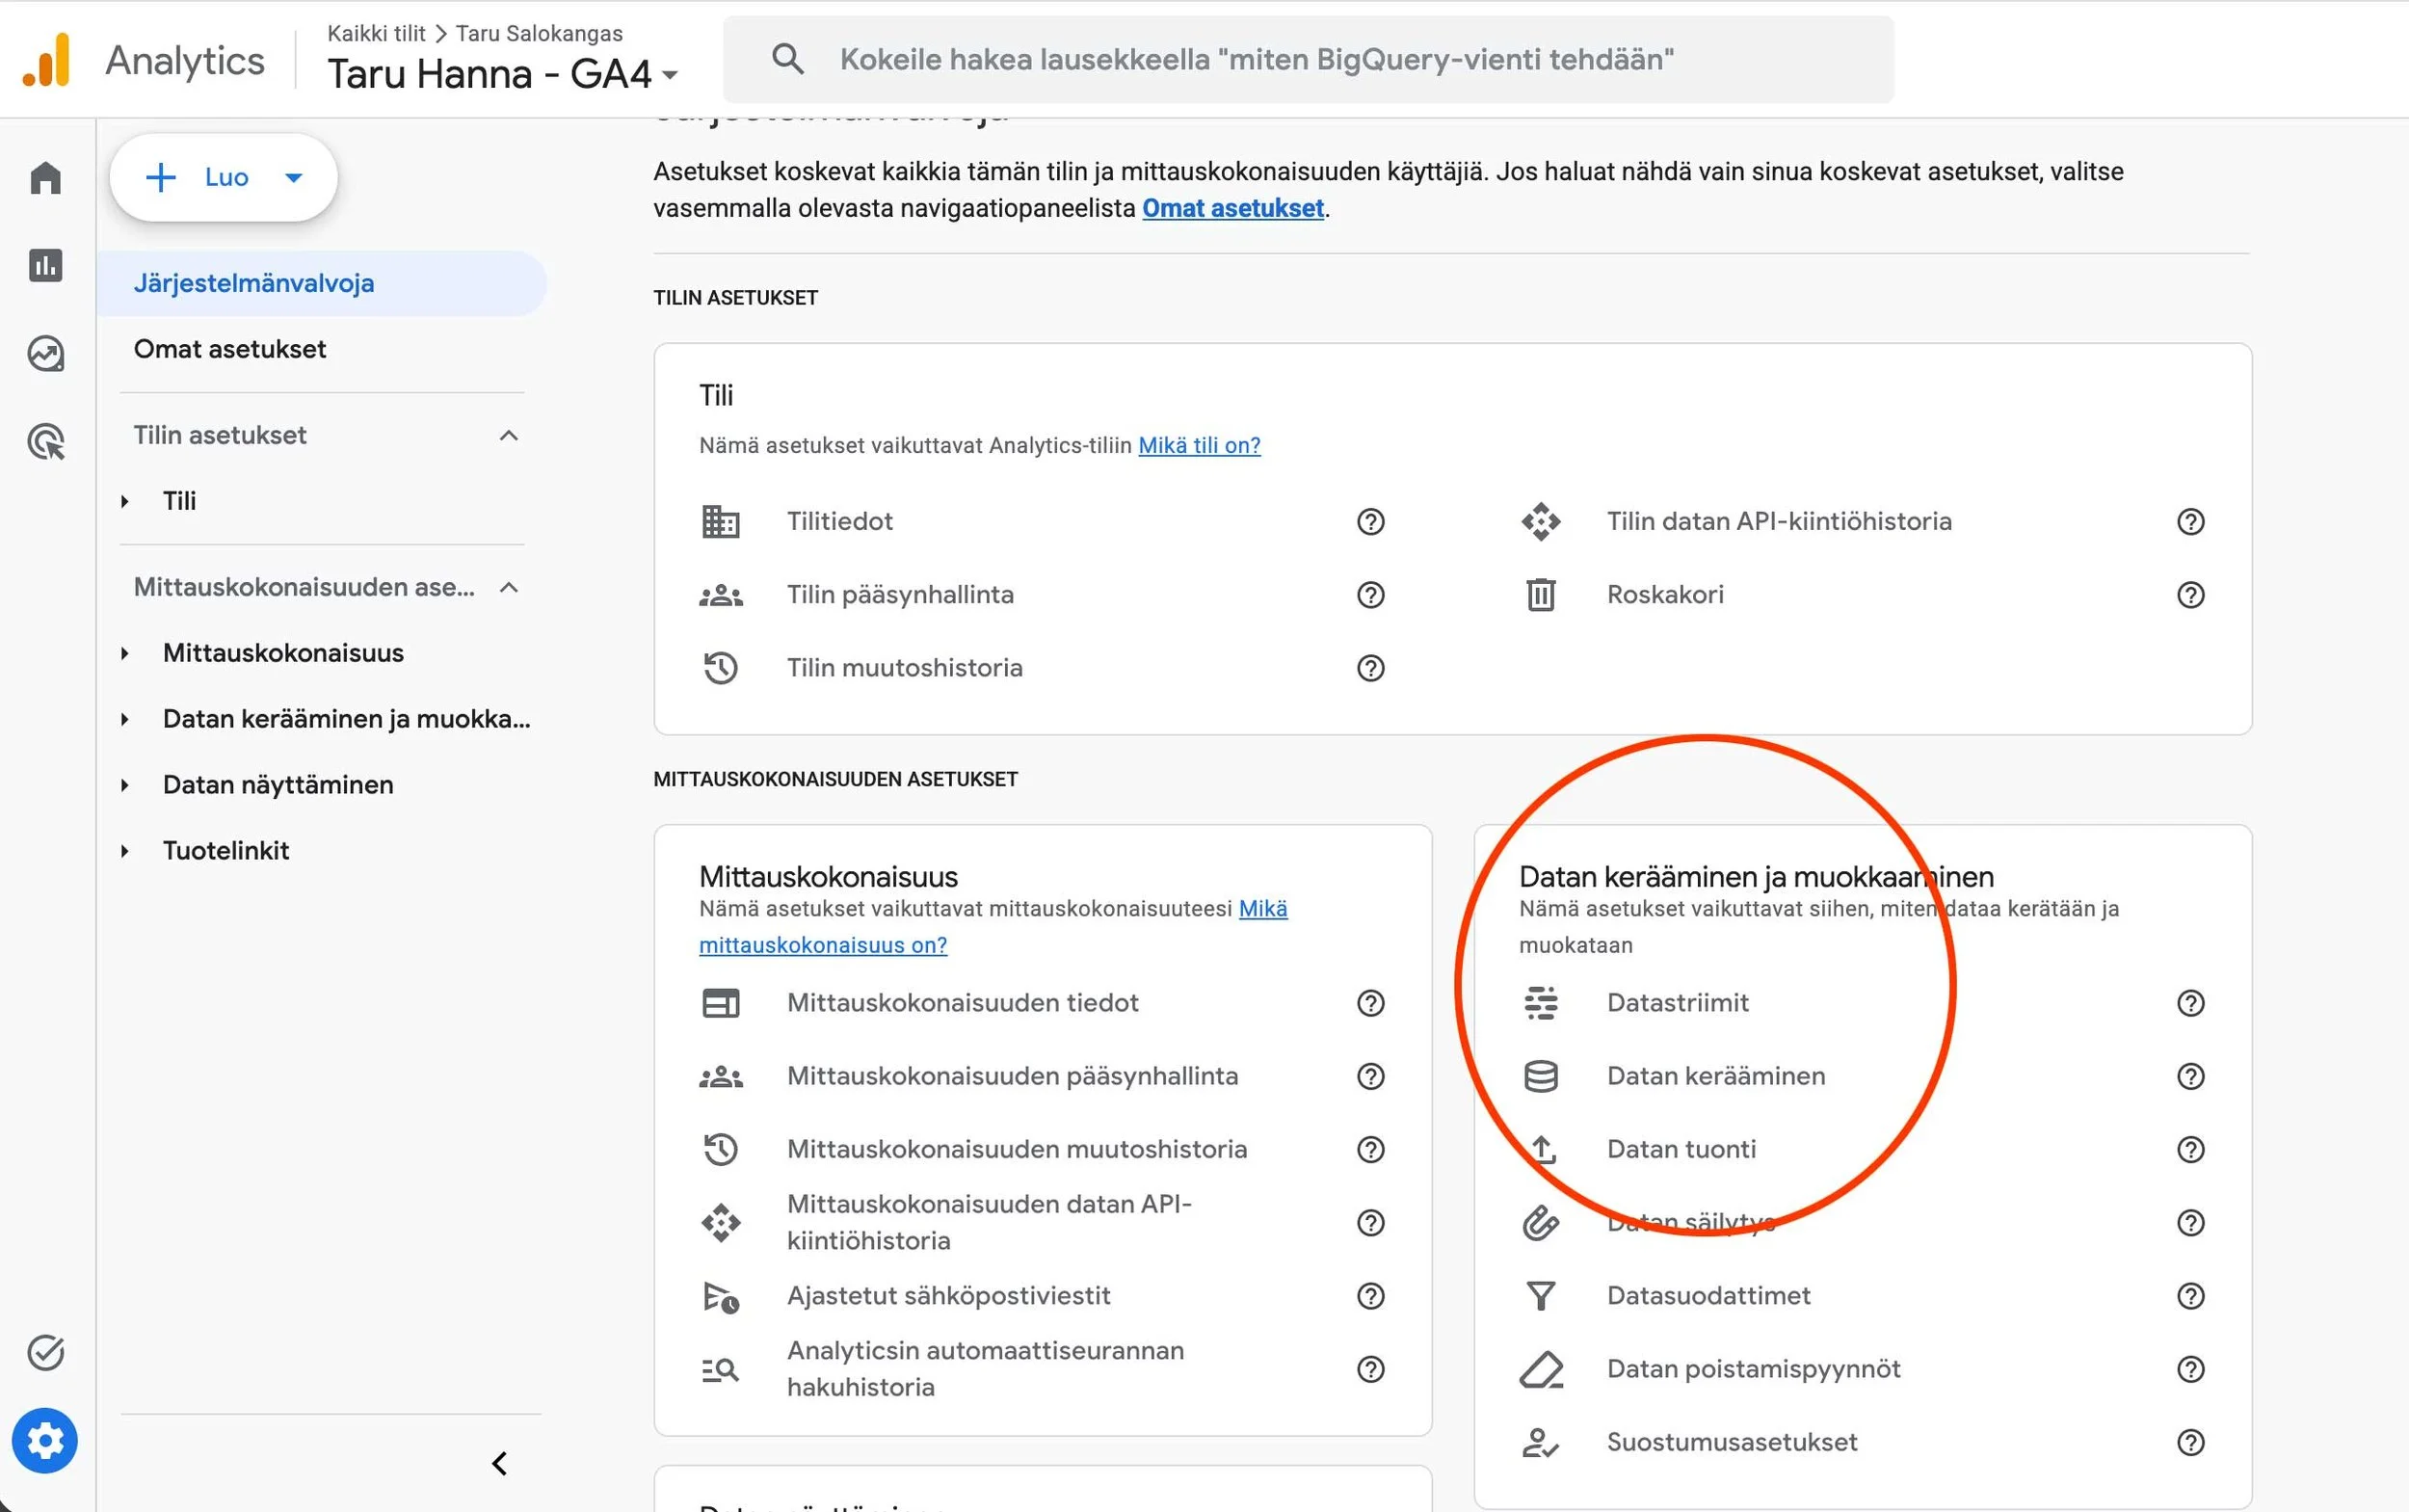
Task: Click the Tilitiedot building icon
Action: pyautogui.click(x=720, y=521)
